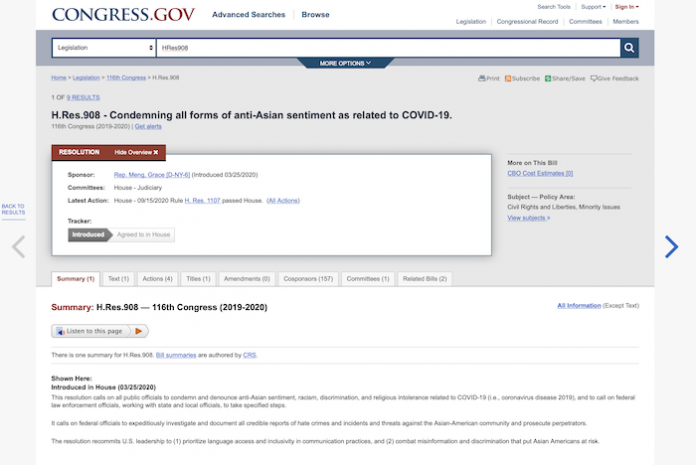
Task: Open sponsor Rep. Meng, Grace link
Action: tap(152, 175)
